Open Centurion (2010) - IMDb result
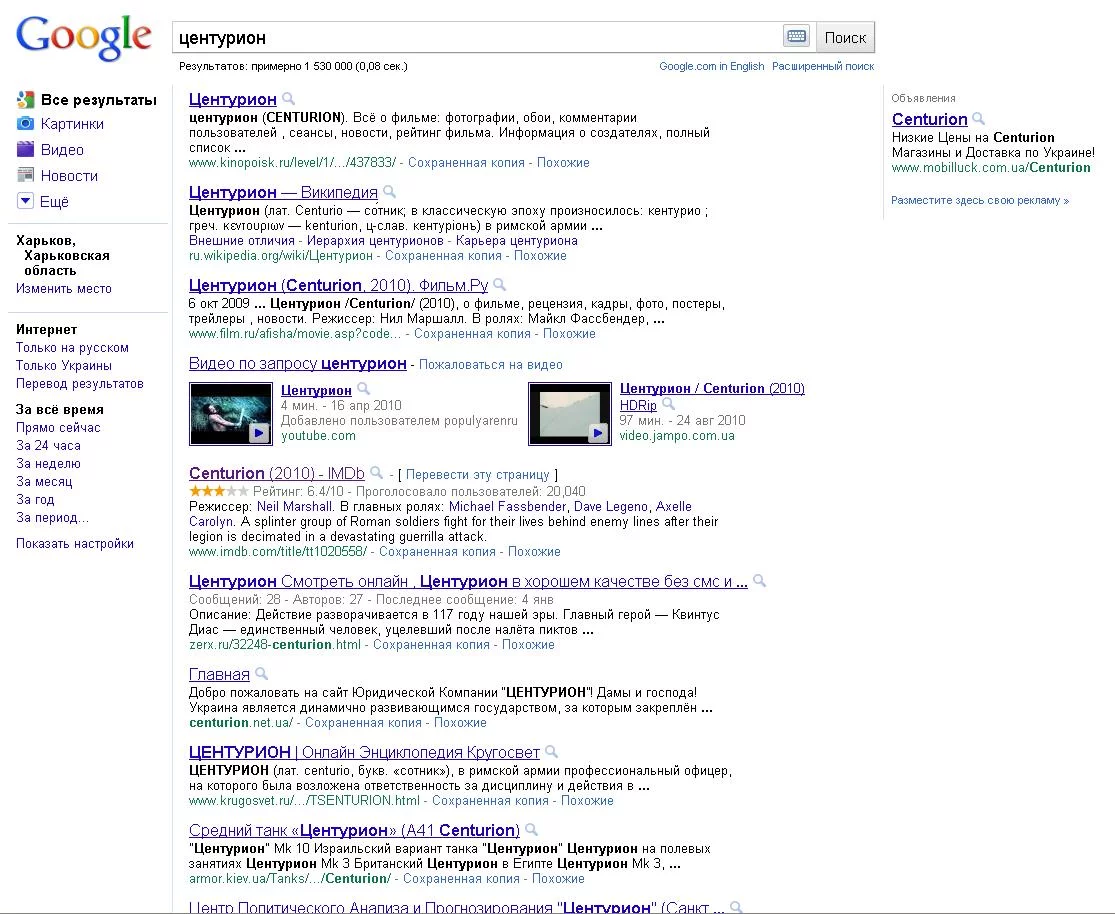Image resolution: width=1115 pixels, height=914 pixels. point(277,473)
